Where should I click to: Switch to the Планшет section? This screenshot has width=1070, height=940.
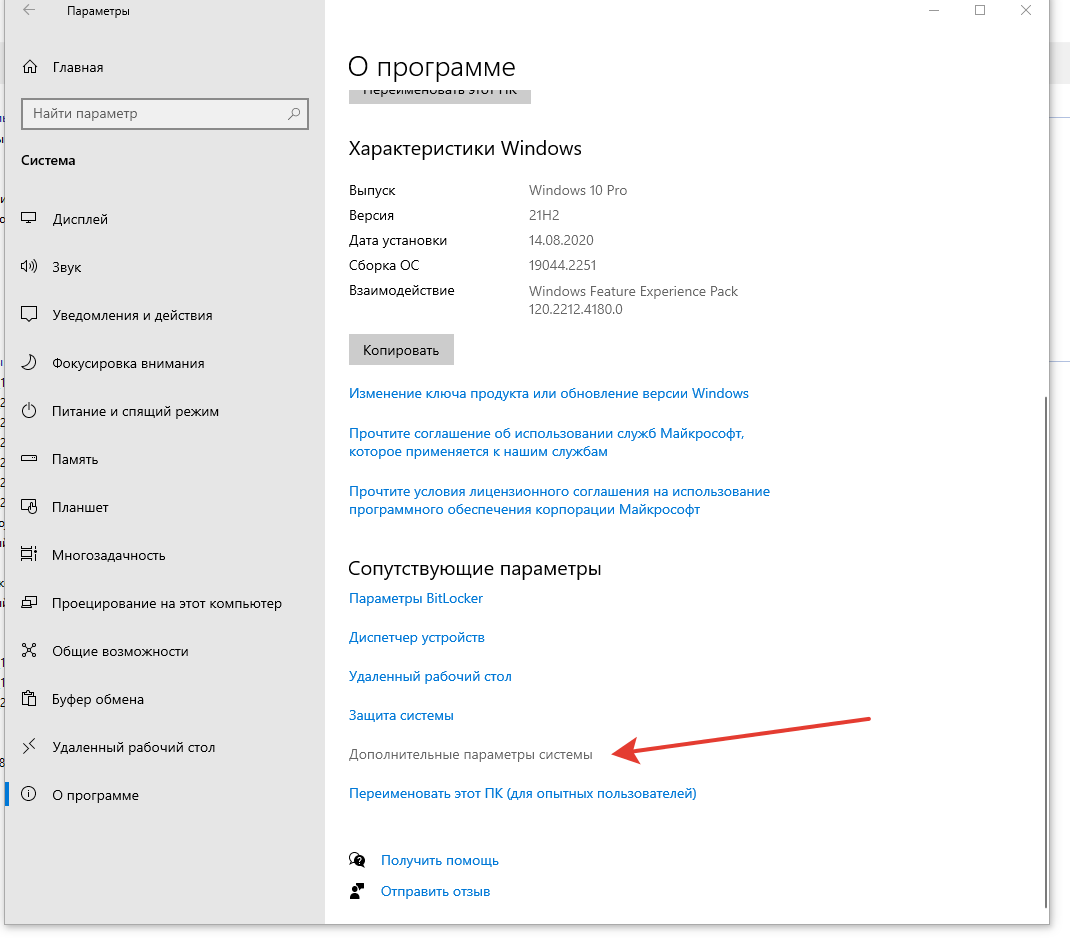click(80, 507)
